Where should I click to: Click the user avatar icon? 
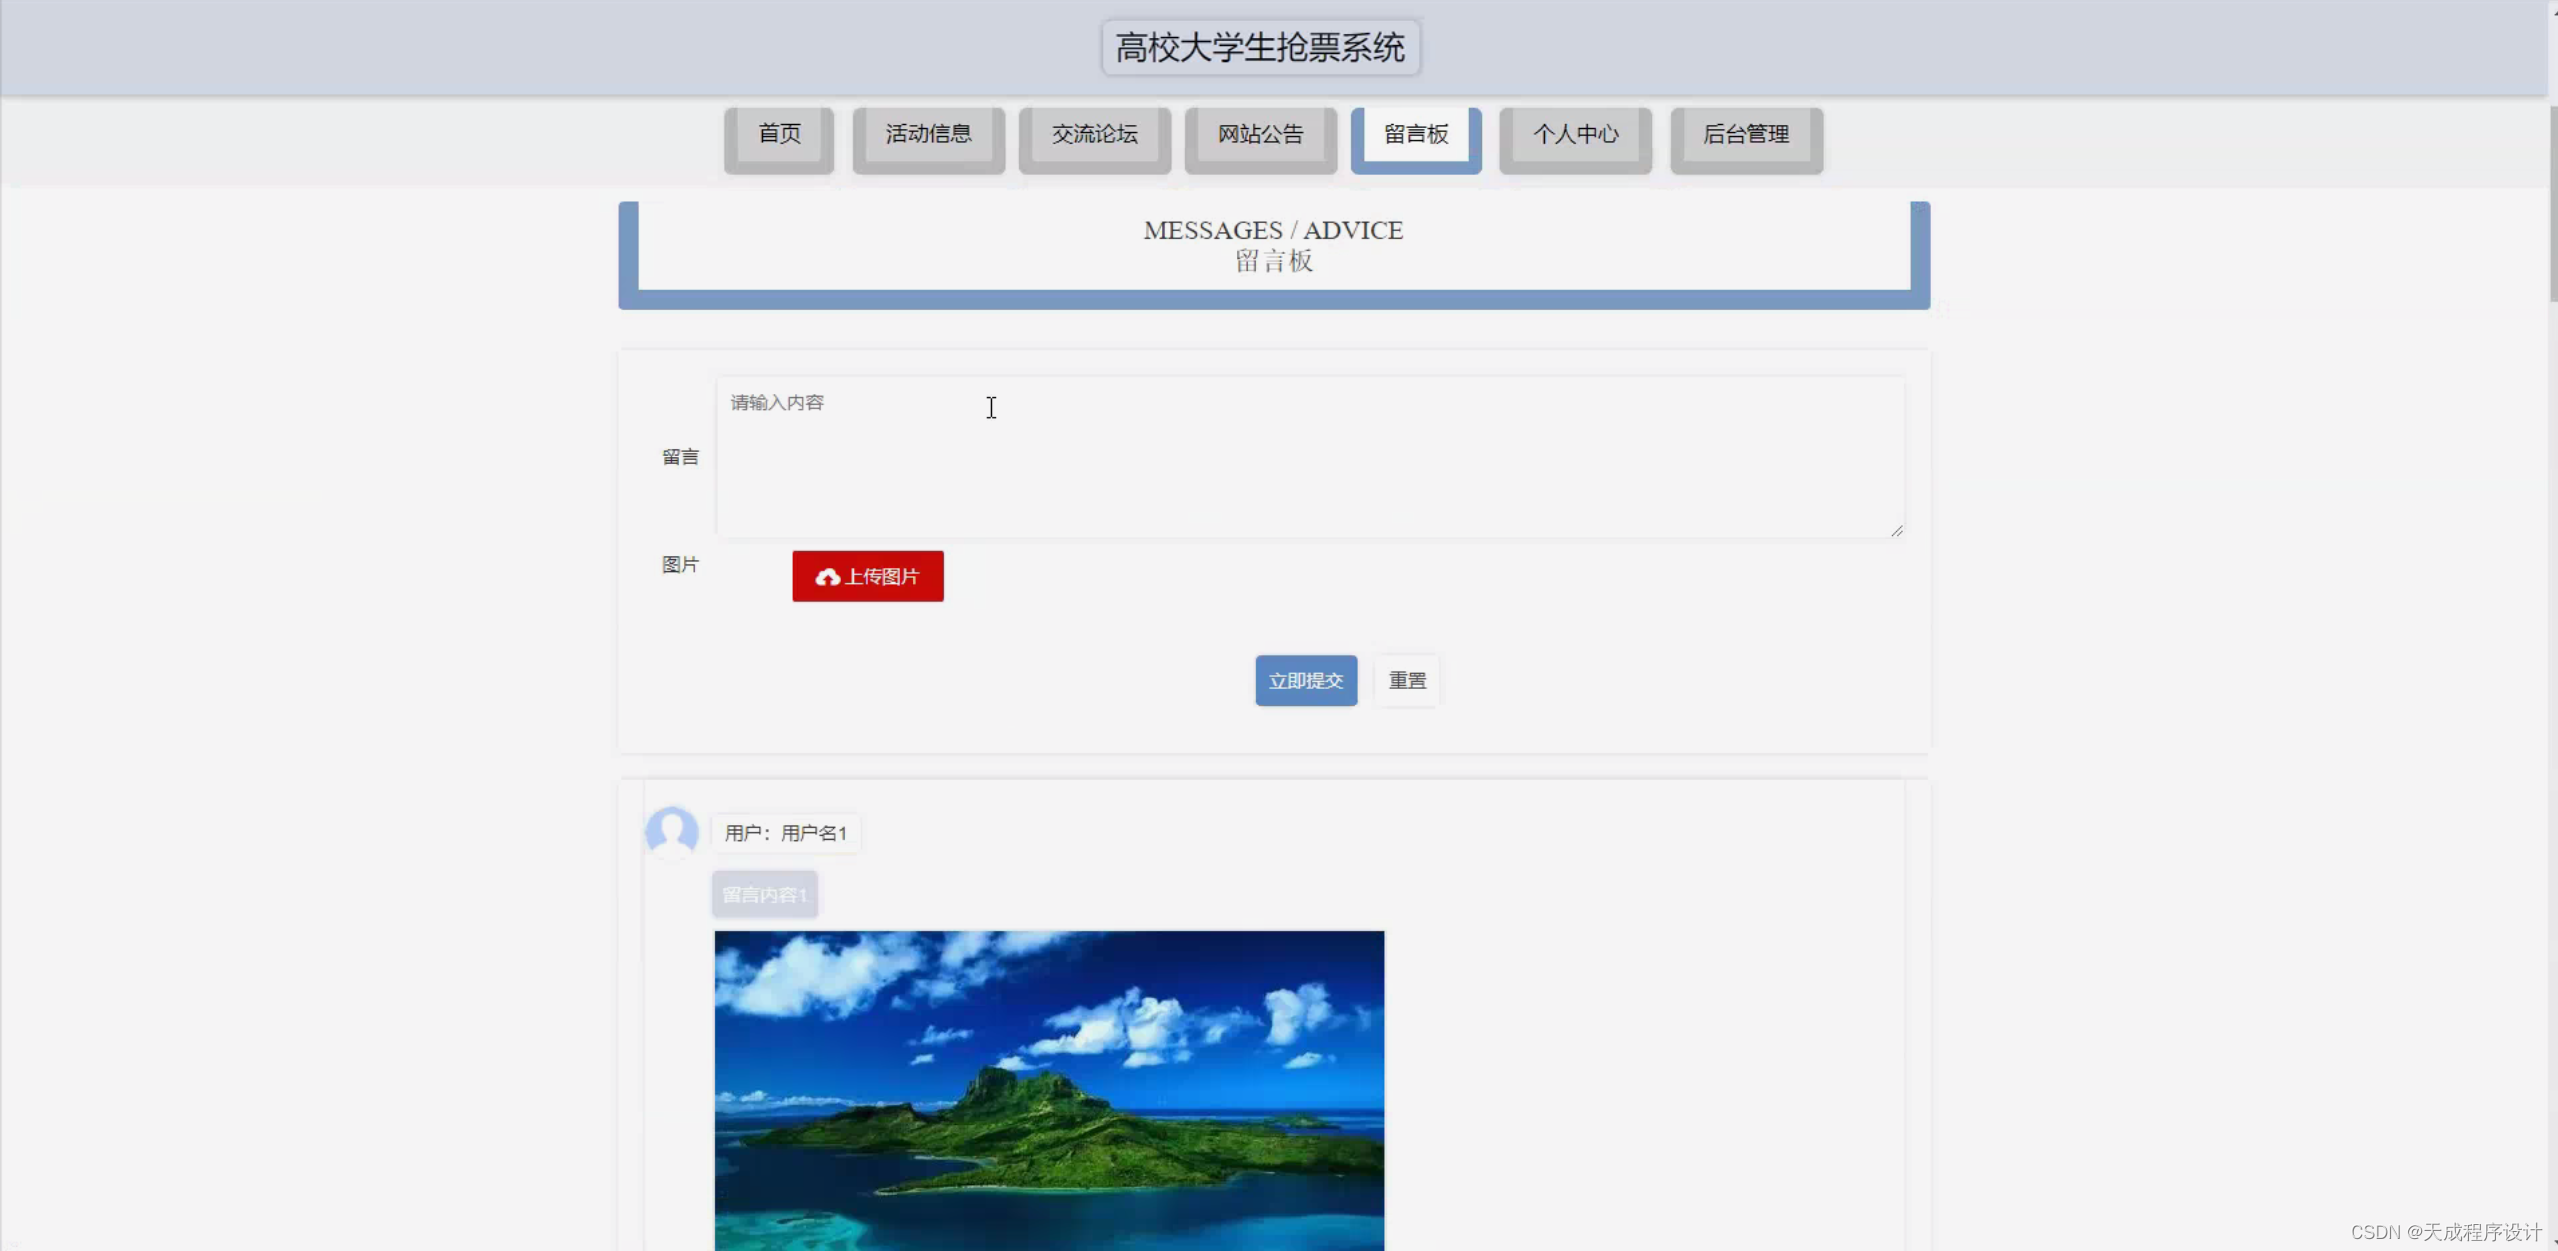point(672,831)
